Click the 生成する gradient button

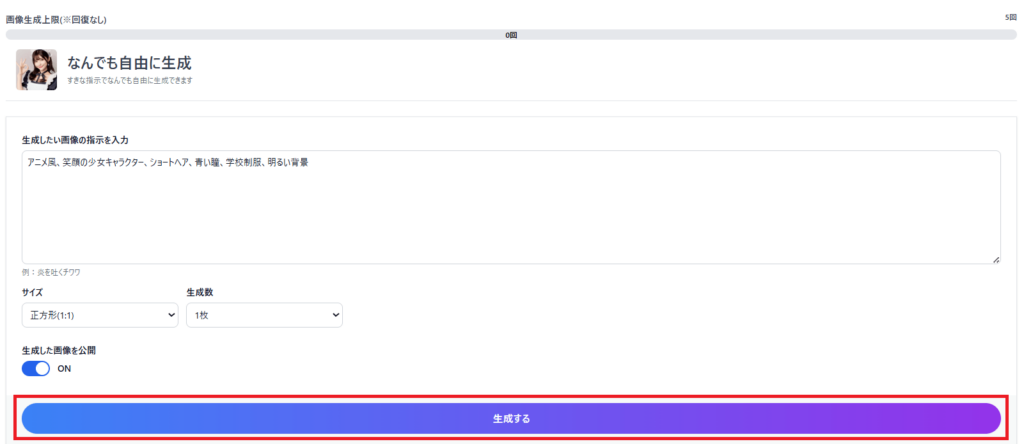511,419
